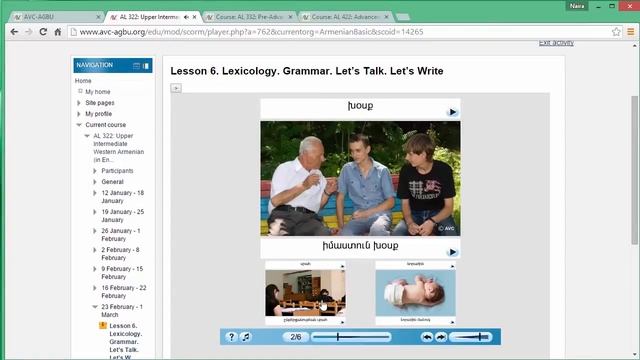
Task: Play audio below the classroom thumbnail
Action: (x=342, y=322)
